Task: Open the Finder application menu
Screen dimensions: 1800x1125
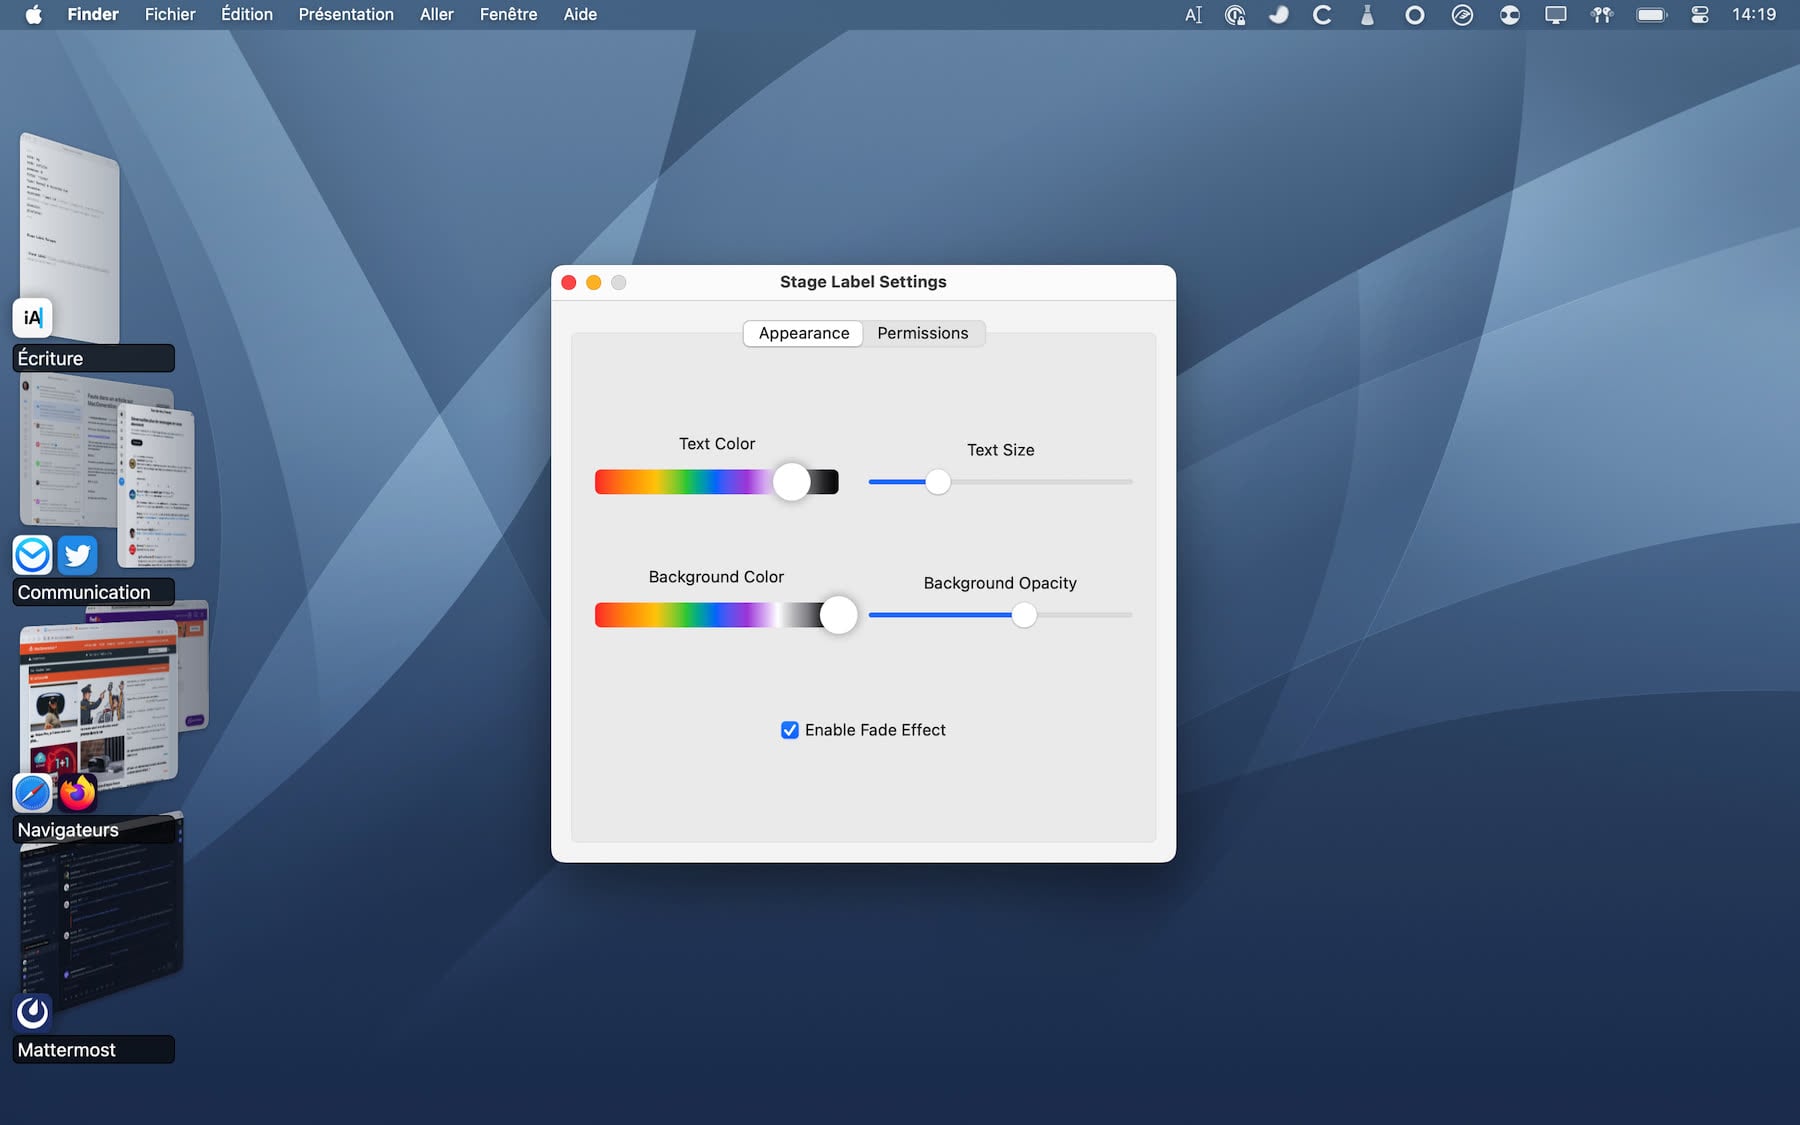Action: (93, 14)
